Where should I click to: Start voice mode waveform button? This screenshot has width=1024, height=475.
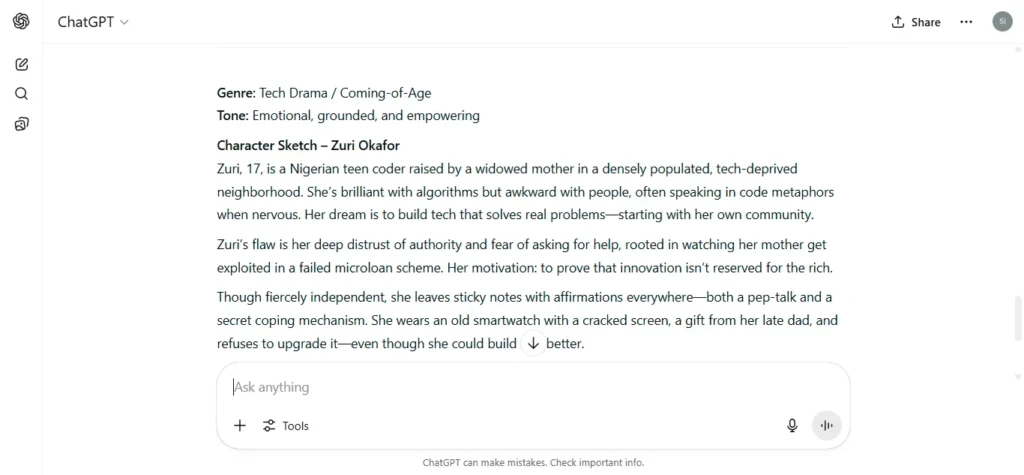coord(827,426)
